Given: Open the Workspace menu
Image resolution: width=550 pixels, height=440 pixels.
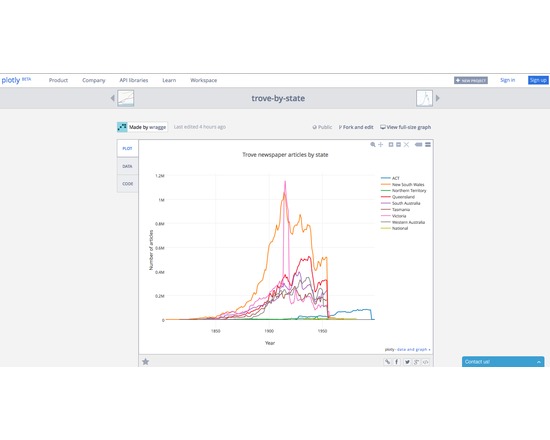Looking at the screenshot, I should (203, 80).
